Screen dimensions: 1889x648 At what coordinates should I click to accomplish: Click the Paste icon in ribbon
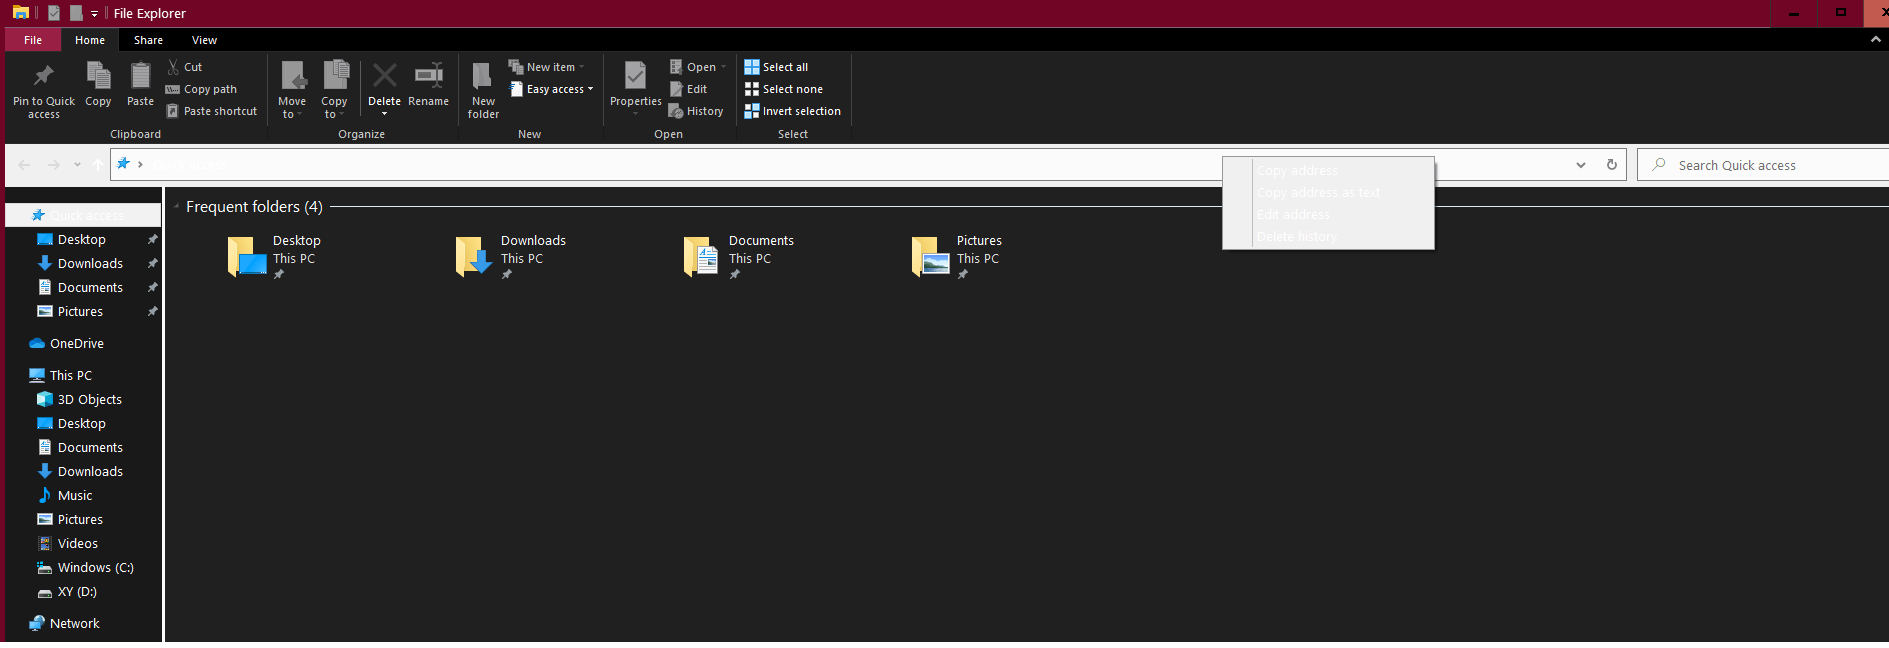click(140, 76)
